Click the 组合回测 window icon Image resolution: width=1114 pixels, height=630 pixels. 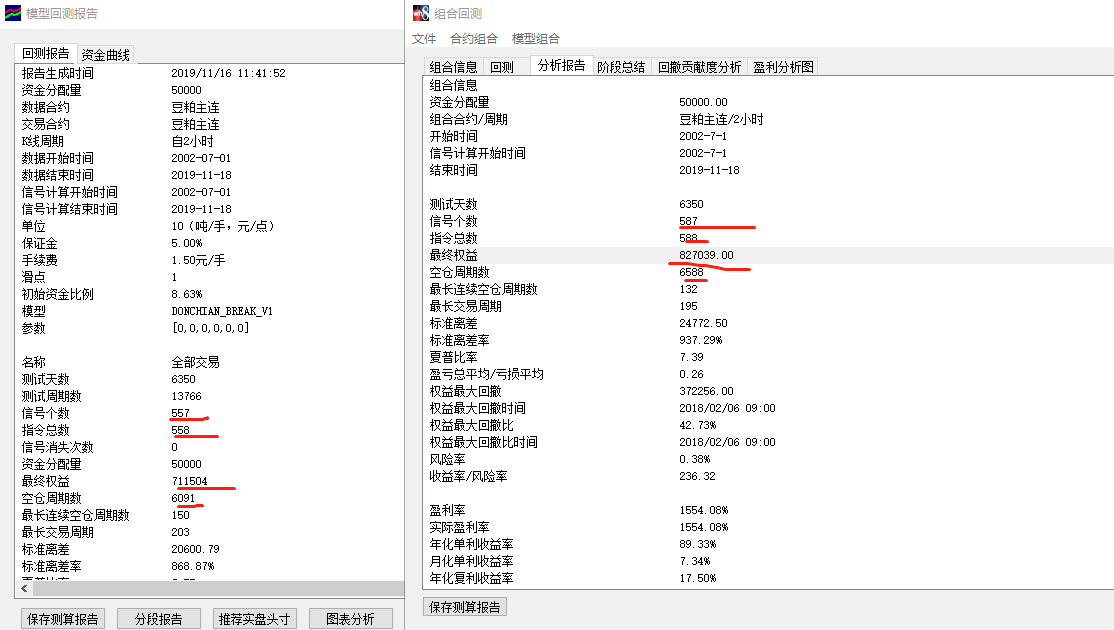coord(421,13)
